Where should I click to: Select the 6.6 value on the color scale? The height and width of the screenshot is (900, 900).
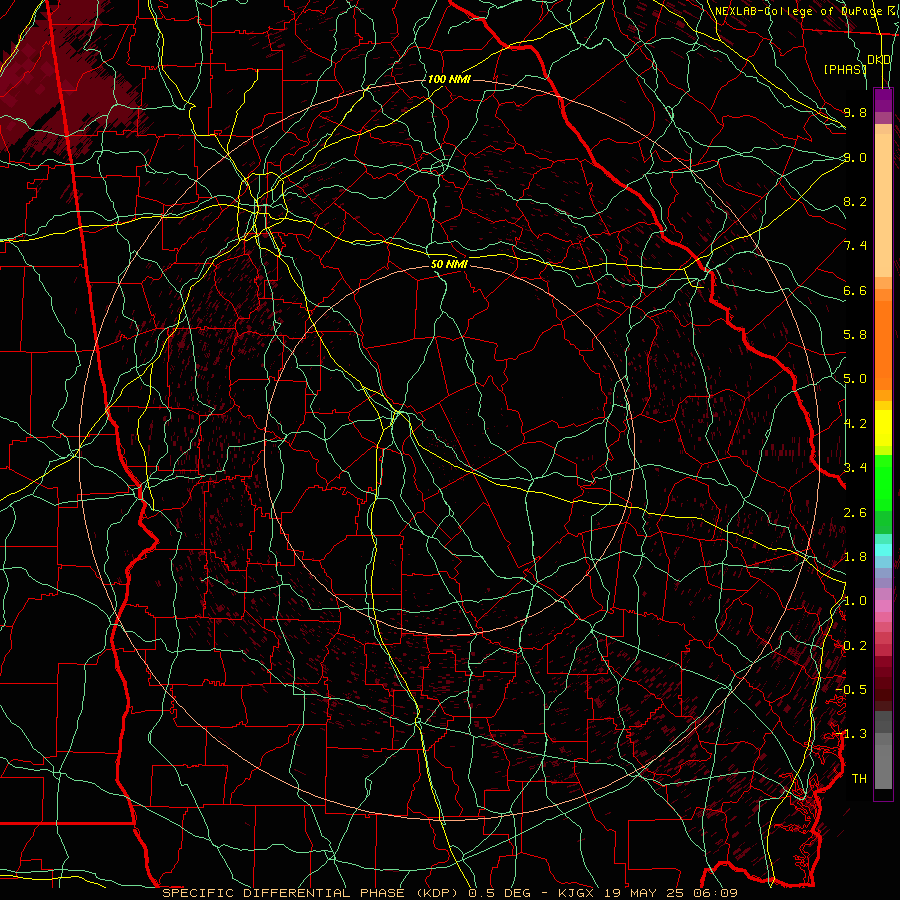point(855,290)
